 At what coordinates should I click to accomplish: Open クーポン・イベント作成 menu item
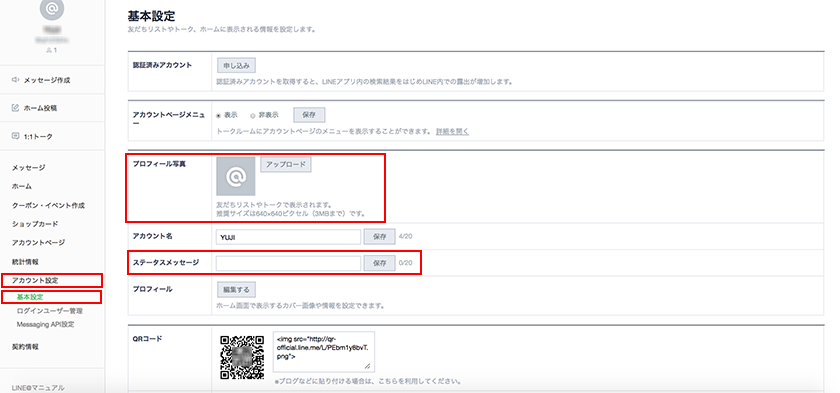coord(48,205)
